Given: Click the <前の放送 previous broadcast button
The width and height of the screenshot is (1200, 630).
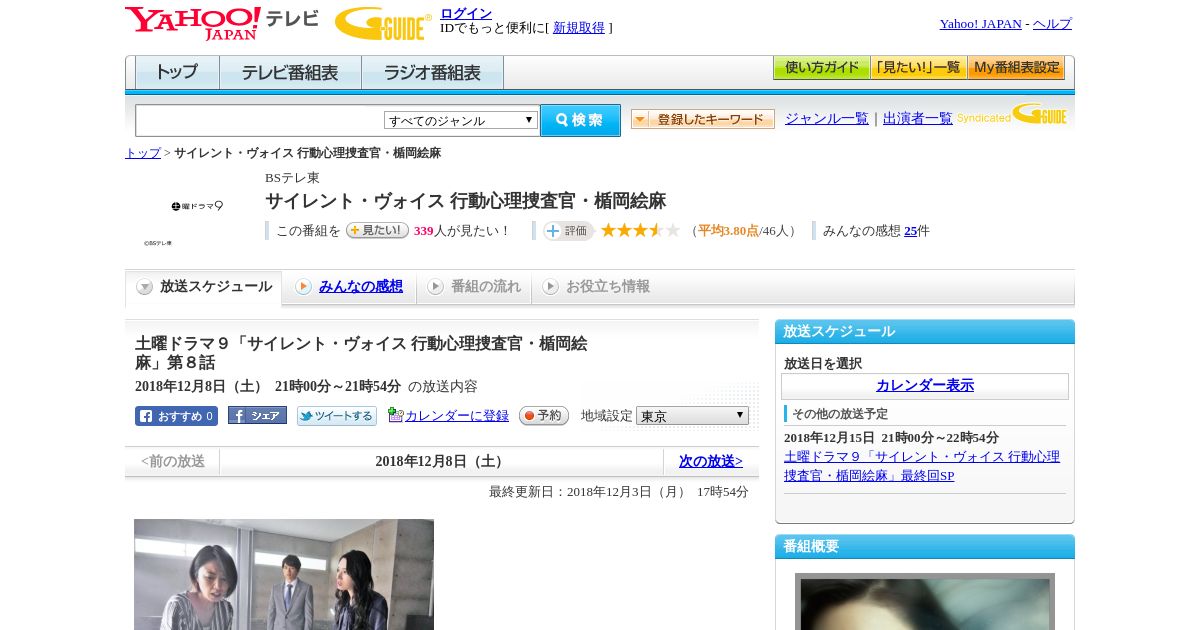Looking at the screenshot, I should 173,462.
